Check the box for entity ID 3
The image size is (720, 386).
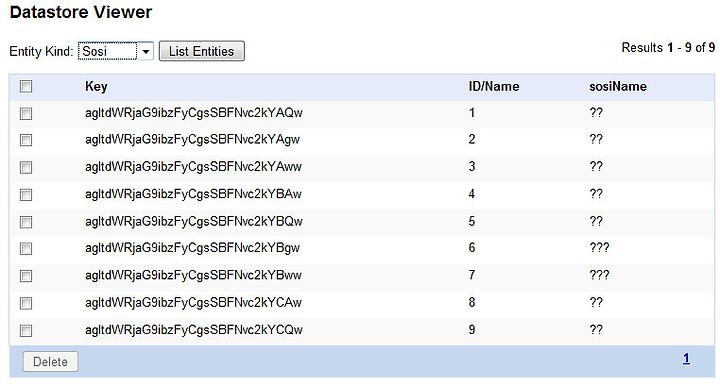click(26, 168)
